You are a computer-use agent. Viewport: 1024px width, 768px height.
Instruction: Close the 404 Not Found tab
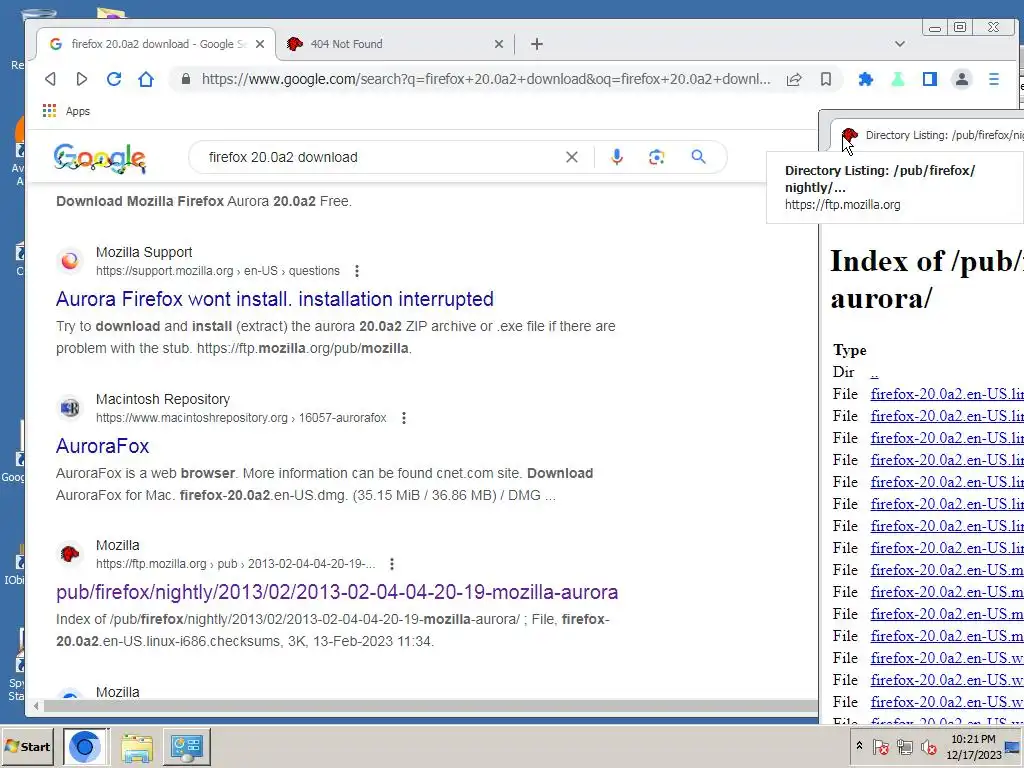point(499,44)
